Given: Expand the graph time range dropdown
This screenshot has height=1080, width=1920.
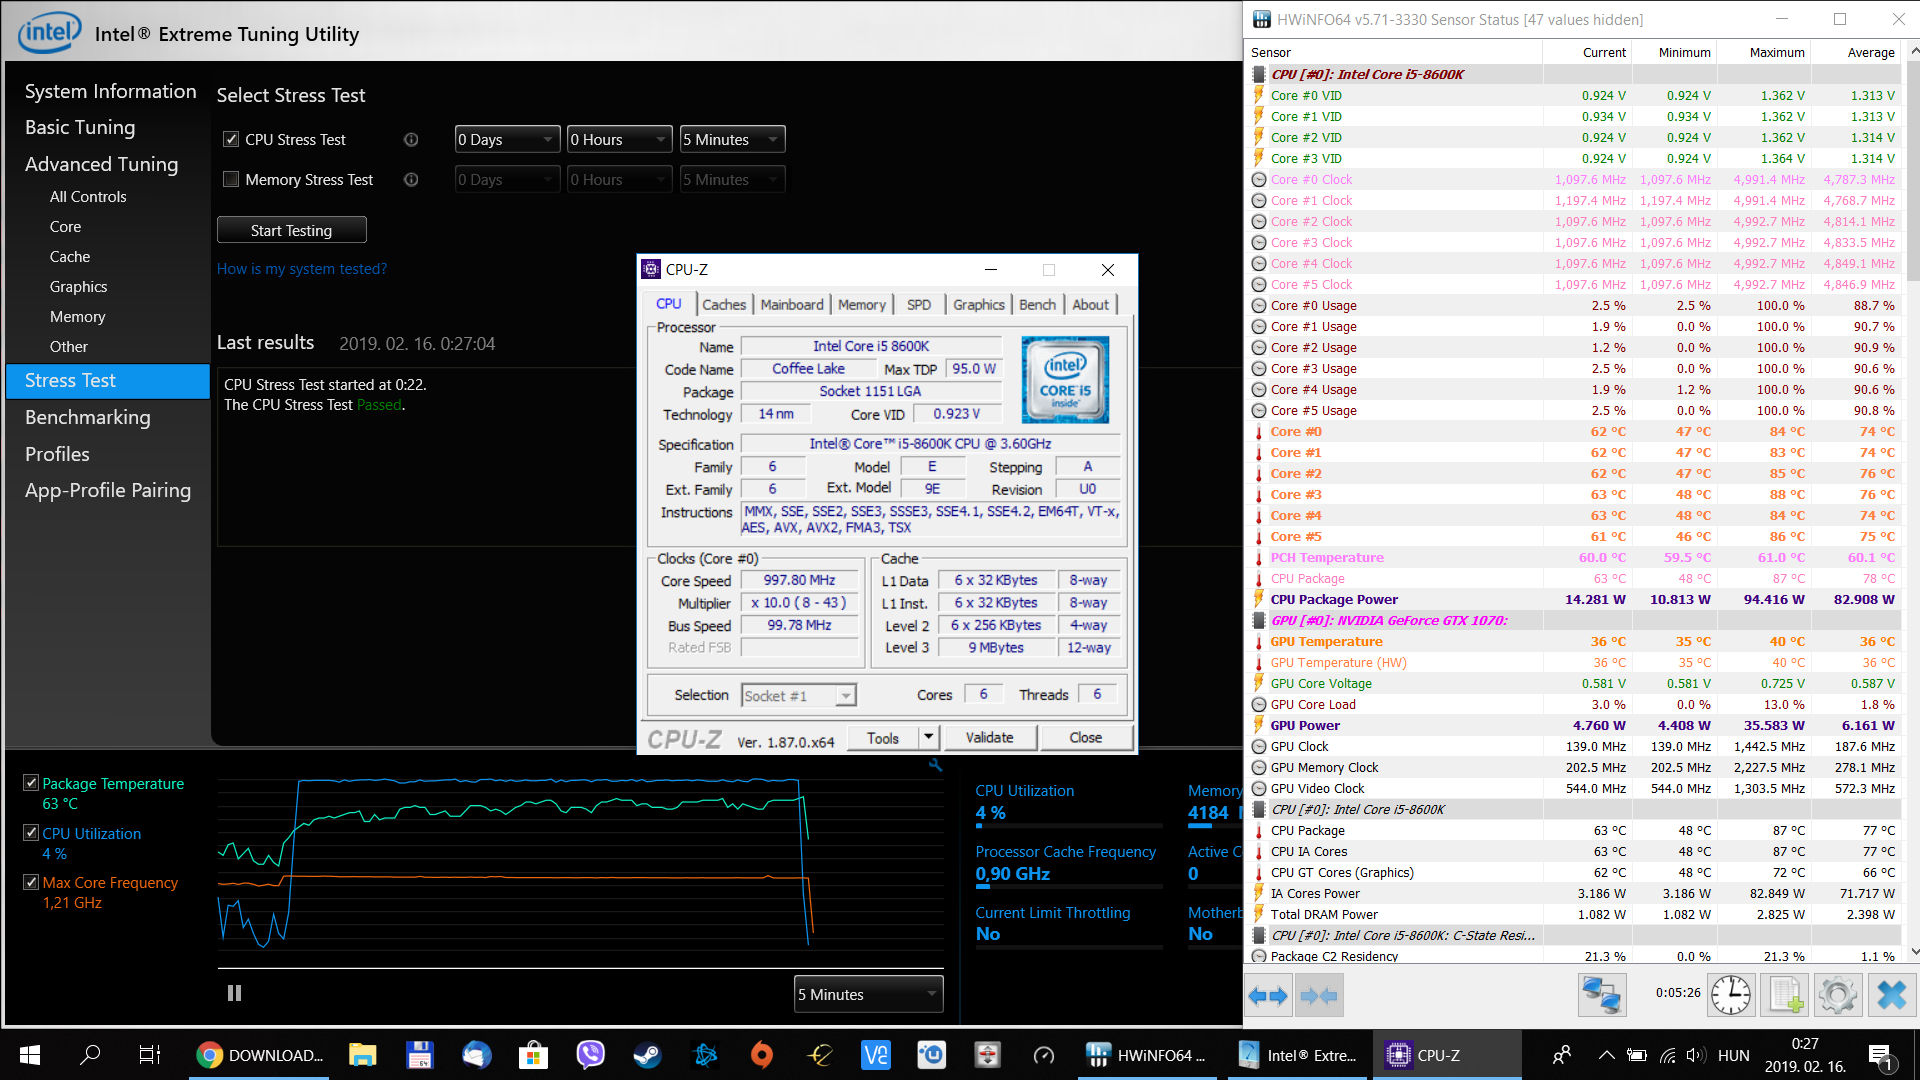Looking at the screenshot, I should point(868,994).
